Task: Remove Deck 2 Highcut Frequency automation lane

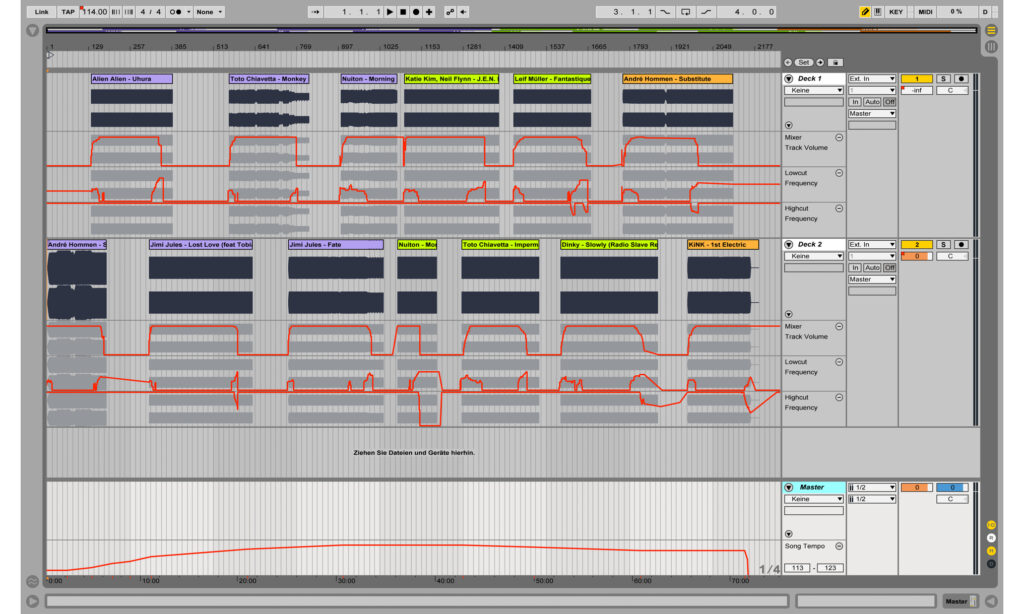Action: coord(839,397)
